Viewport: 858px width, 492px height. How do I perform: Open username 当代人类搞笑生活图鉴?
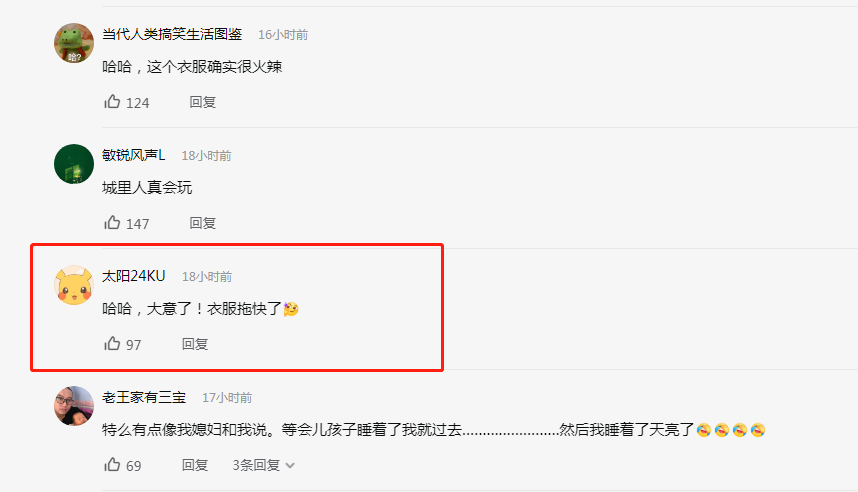click(x=172, y=34)
